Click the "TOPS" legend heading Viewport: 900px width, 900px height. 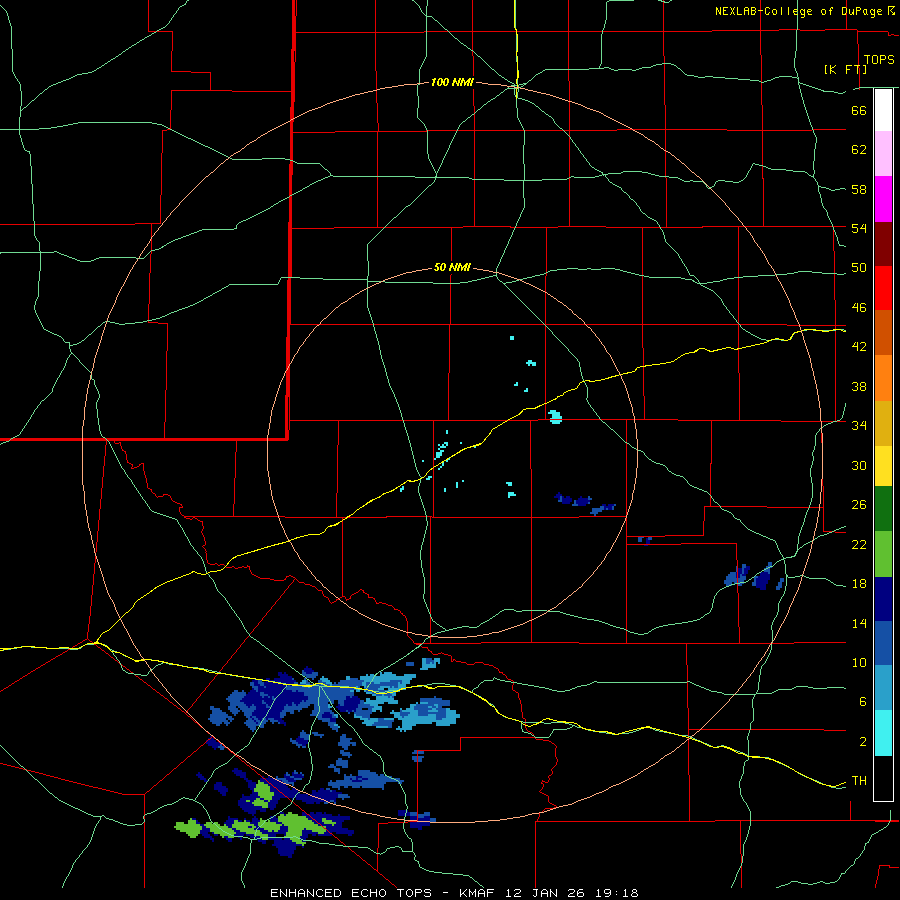[x=879, y=60]
